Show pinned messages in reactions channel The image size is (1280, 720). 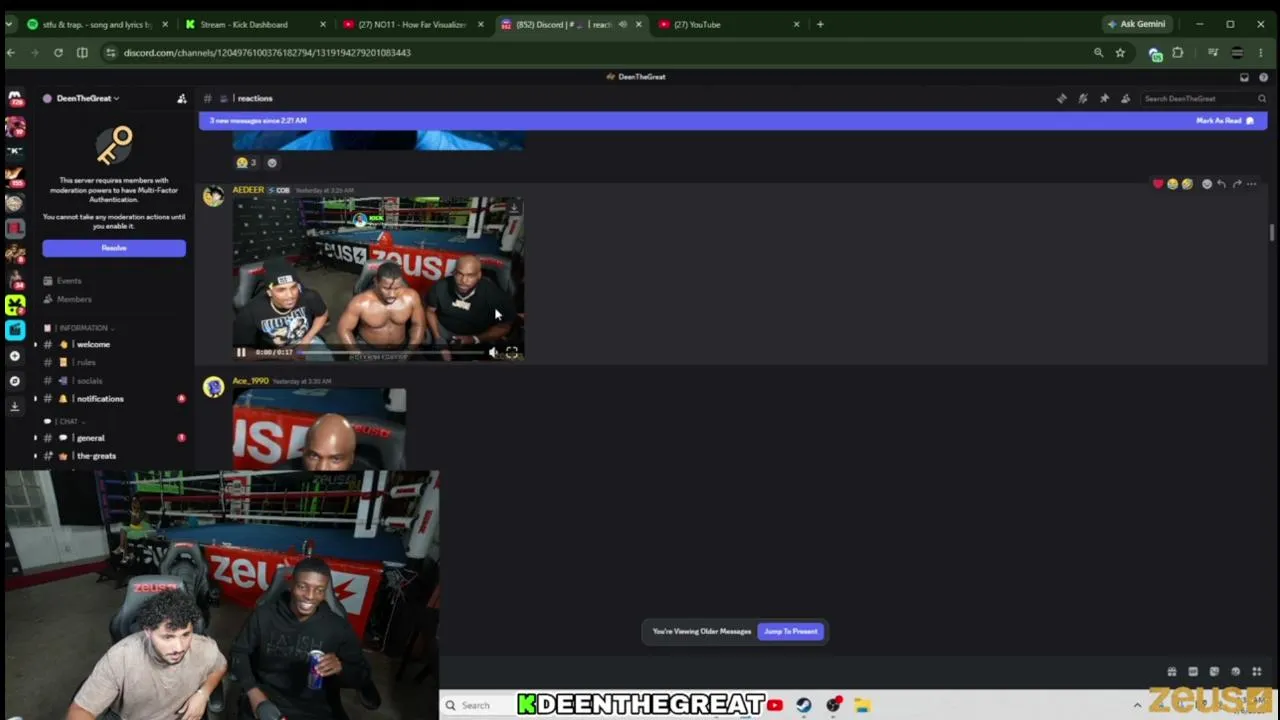coord(1104,98)
